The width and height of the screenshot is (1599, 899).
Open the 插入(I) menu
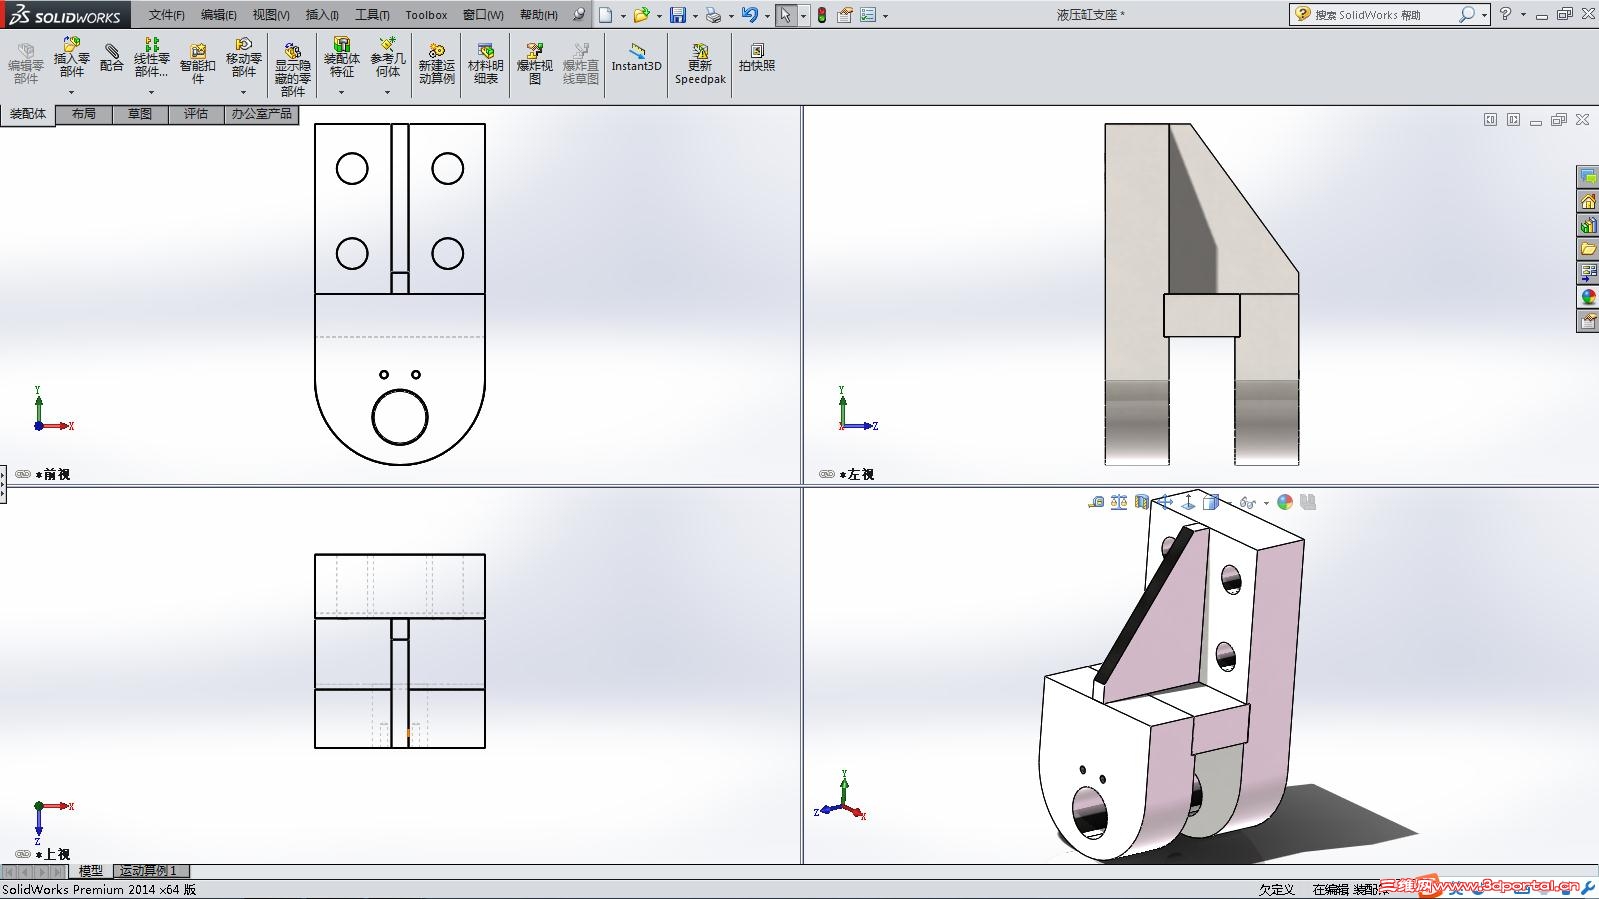pos(322,15)
